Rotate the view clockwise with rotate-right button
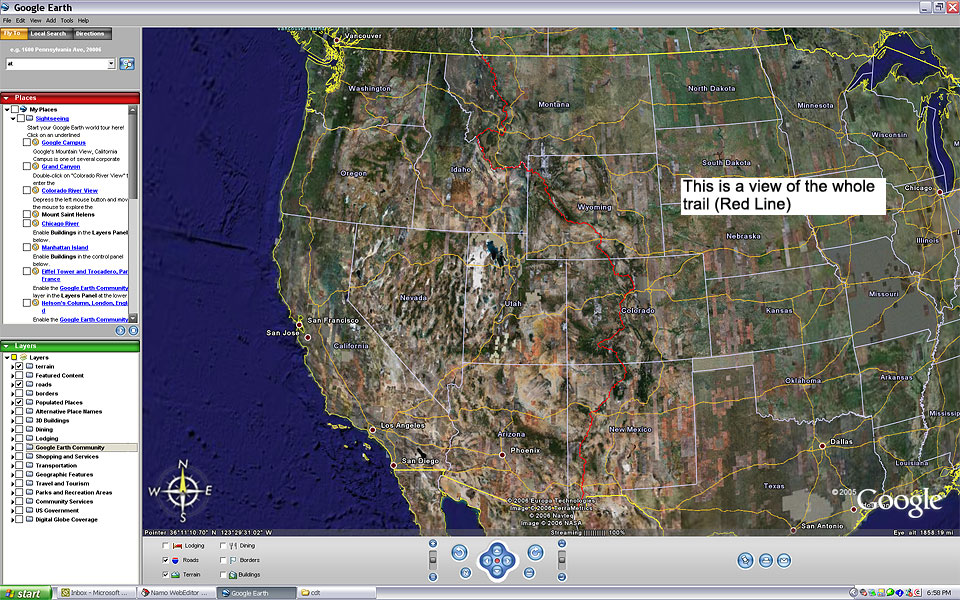960x600 pixels. pyautogui.click(x=535, y=553)
